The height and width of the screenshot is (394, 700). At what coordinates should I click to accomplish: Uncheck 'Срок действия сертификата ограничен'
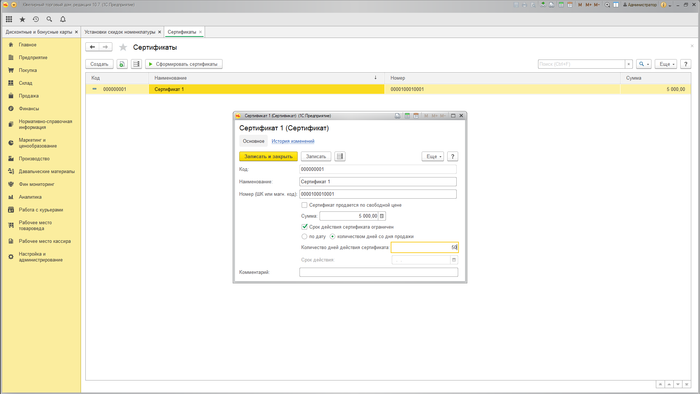304,227
